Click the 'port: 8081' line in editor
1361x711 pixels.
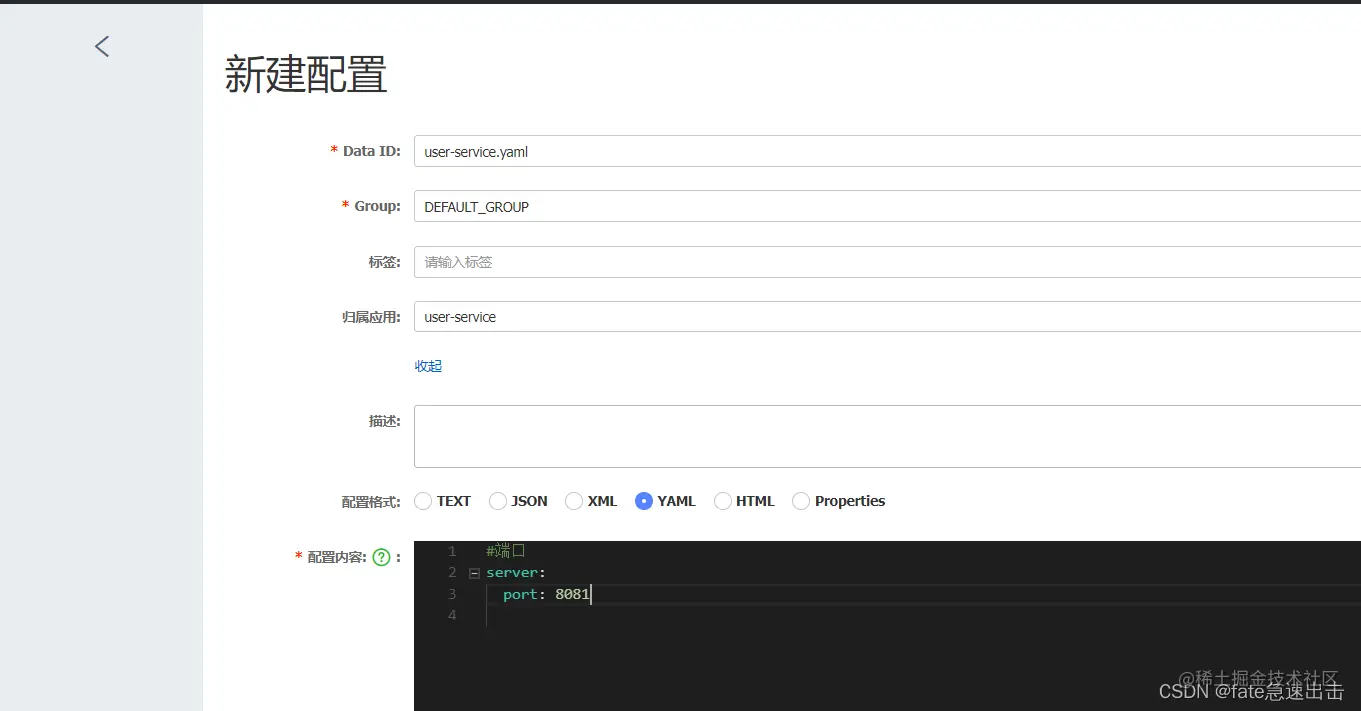[546, 594]
